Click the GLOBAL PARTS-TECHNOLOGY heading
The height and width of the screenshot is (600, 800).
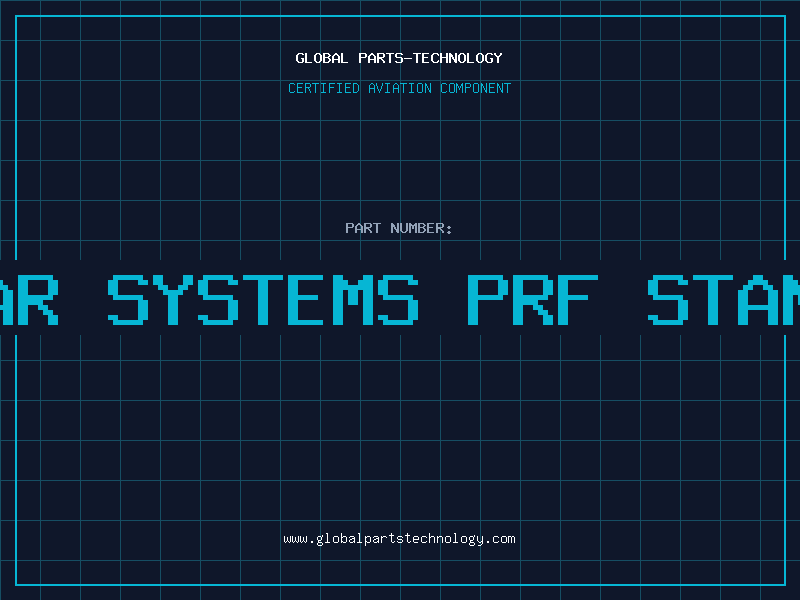(x=399, y=58)
